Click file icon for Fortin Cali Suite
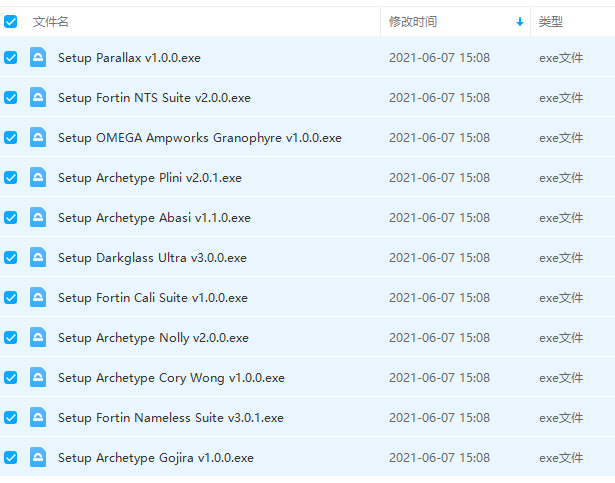The height and width of the screenshot is (483, 615). (x=38, y=297)
